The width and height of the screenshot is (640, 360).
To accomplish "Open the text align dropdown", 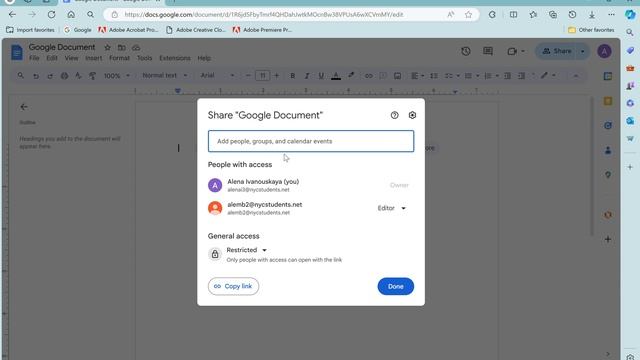I will click(x=417, y=76).
